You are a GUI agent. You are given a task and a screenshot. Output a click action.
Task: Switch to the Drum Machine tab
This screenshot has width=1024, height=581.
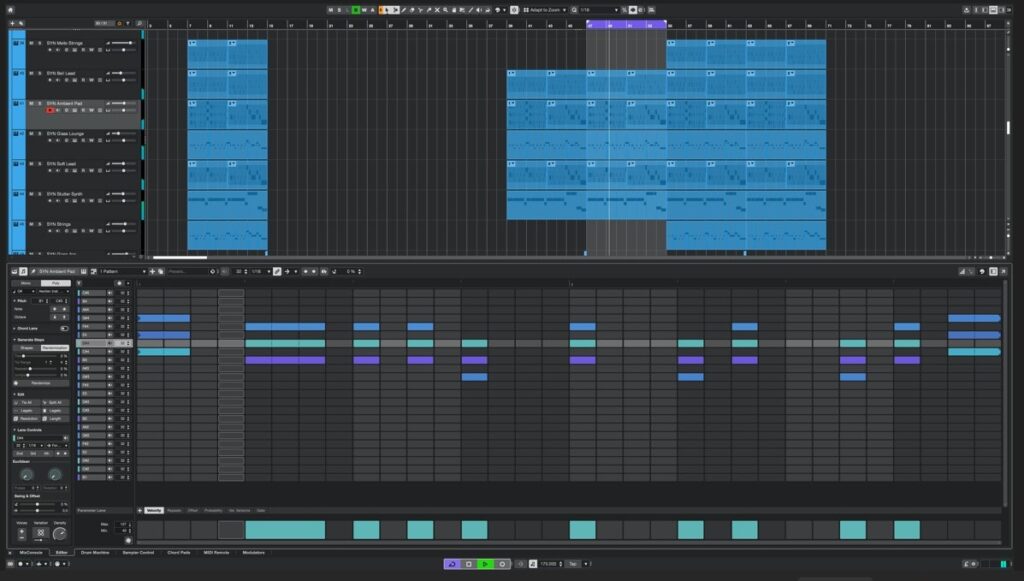[93, 552]
